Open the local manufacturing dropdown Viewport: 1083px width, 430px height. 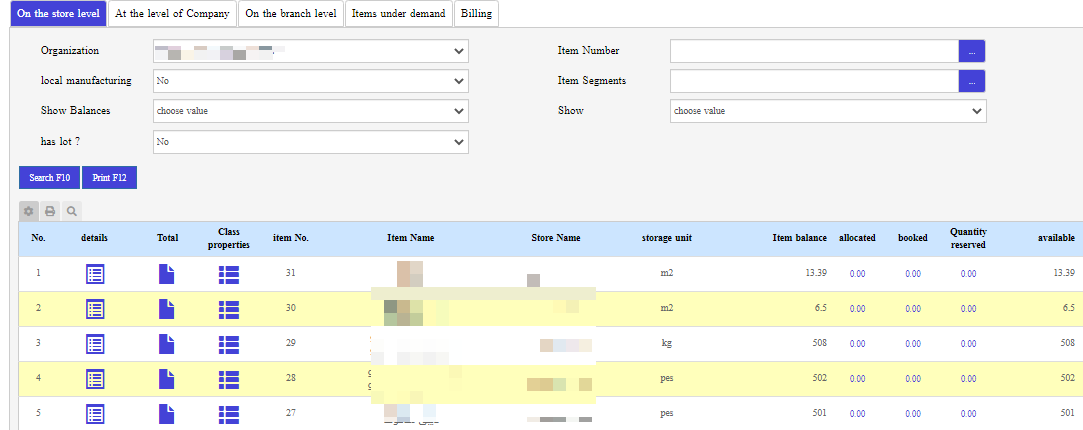310,81
